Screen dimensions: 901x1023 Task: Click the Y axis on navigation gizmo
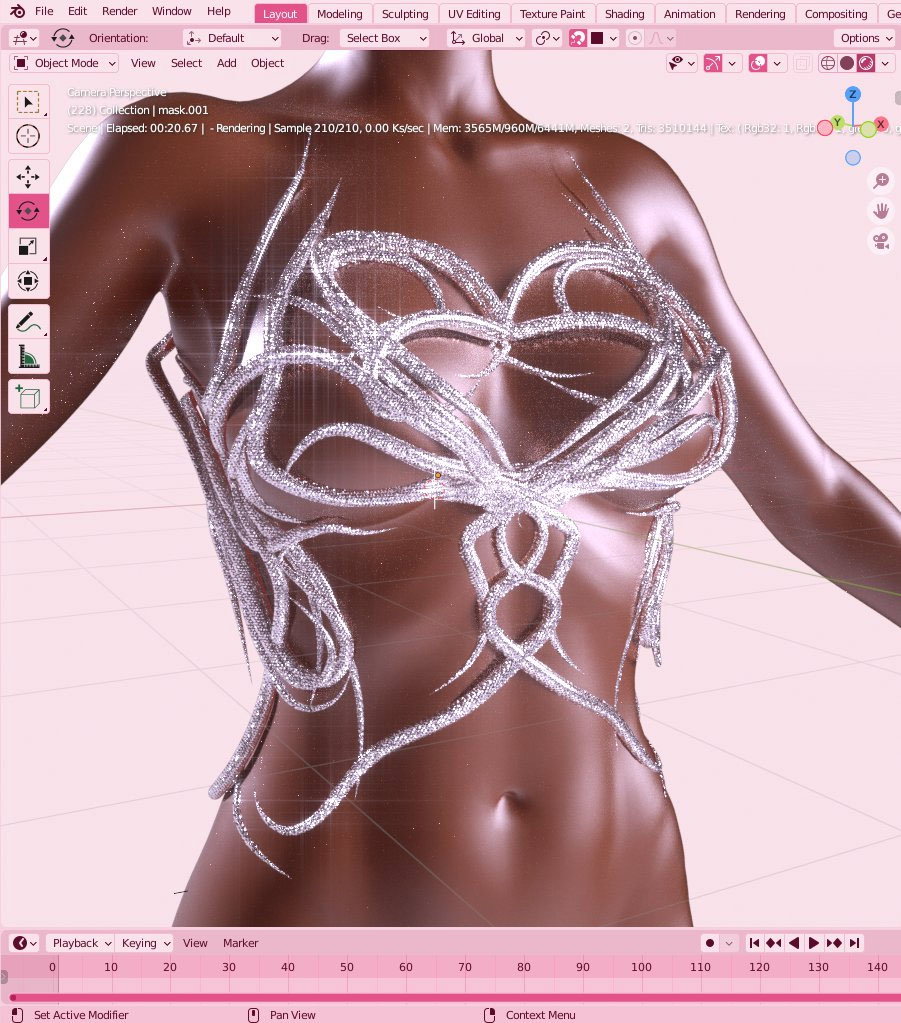[837, 122]
